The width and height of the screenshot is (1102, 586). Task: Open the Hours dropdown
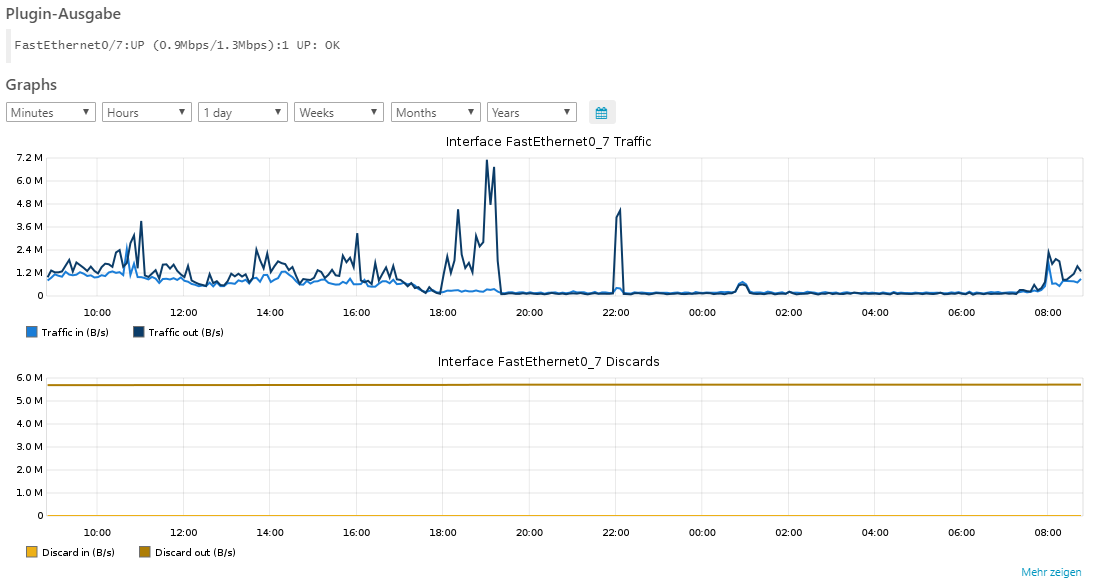coord(146,111)
